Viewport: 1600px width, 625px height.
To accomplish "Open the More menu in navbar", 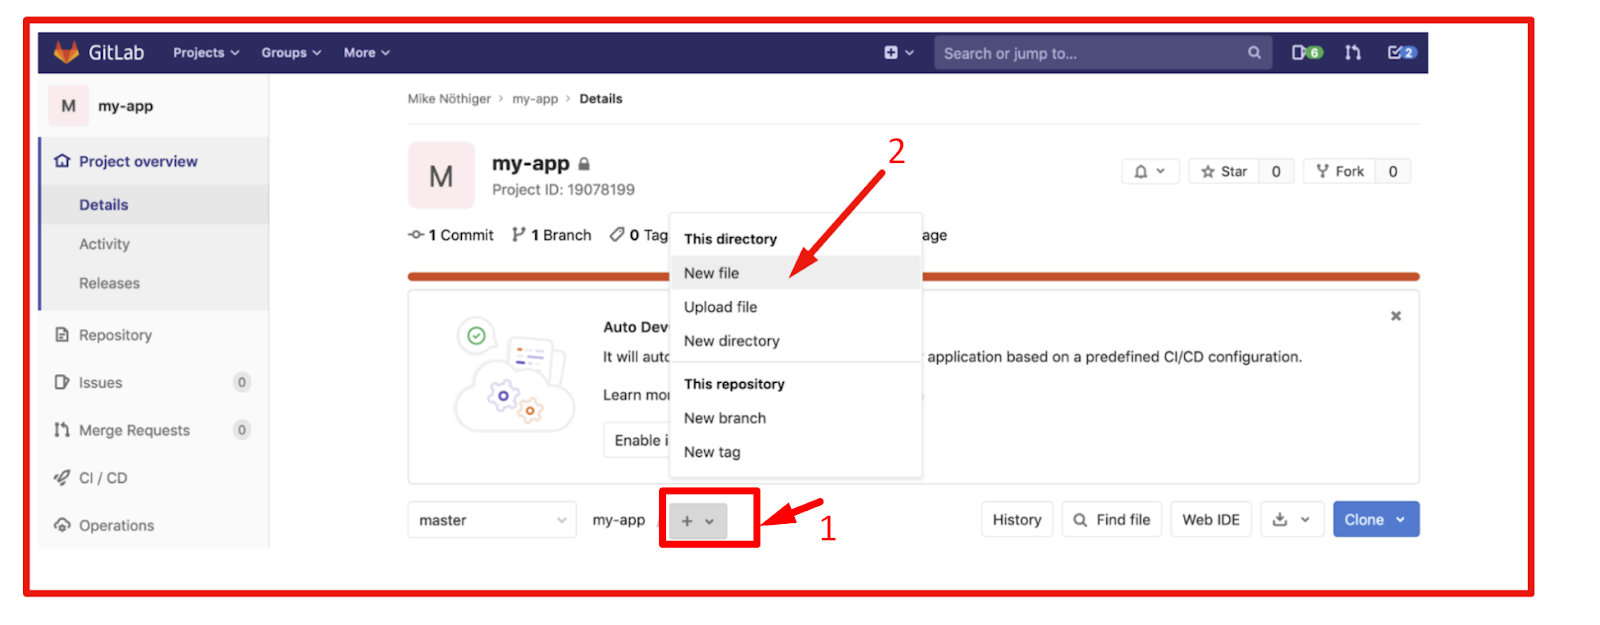I will (x=367, y=53).
